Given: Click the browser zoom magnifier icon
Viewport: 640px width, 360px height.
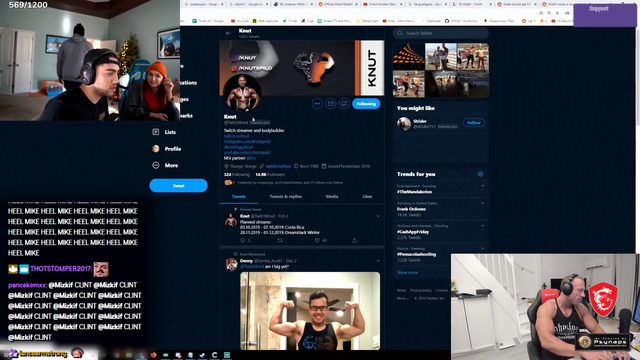Looking at the screenshot, I should point(549,13).
